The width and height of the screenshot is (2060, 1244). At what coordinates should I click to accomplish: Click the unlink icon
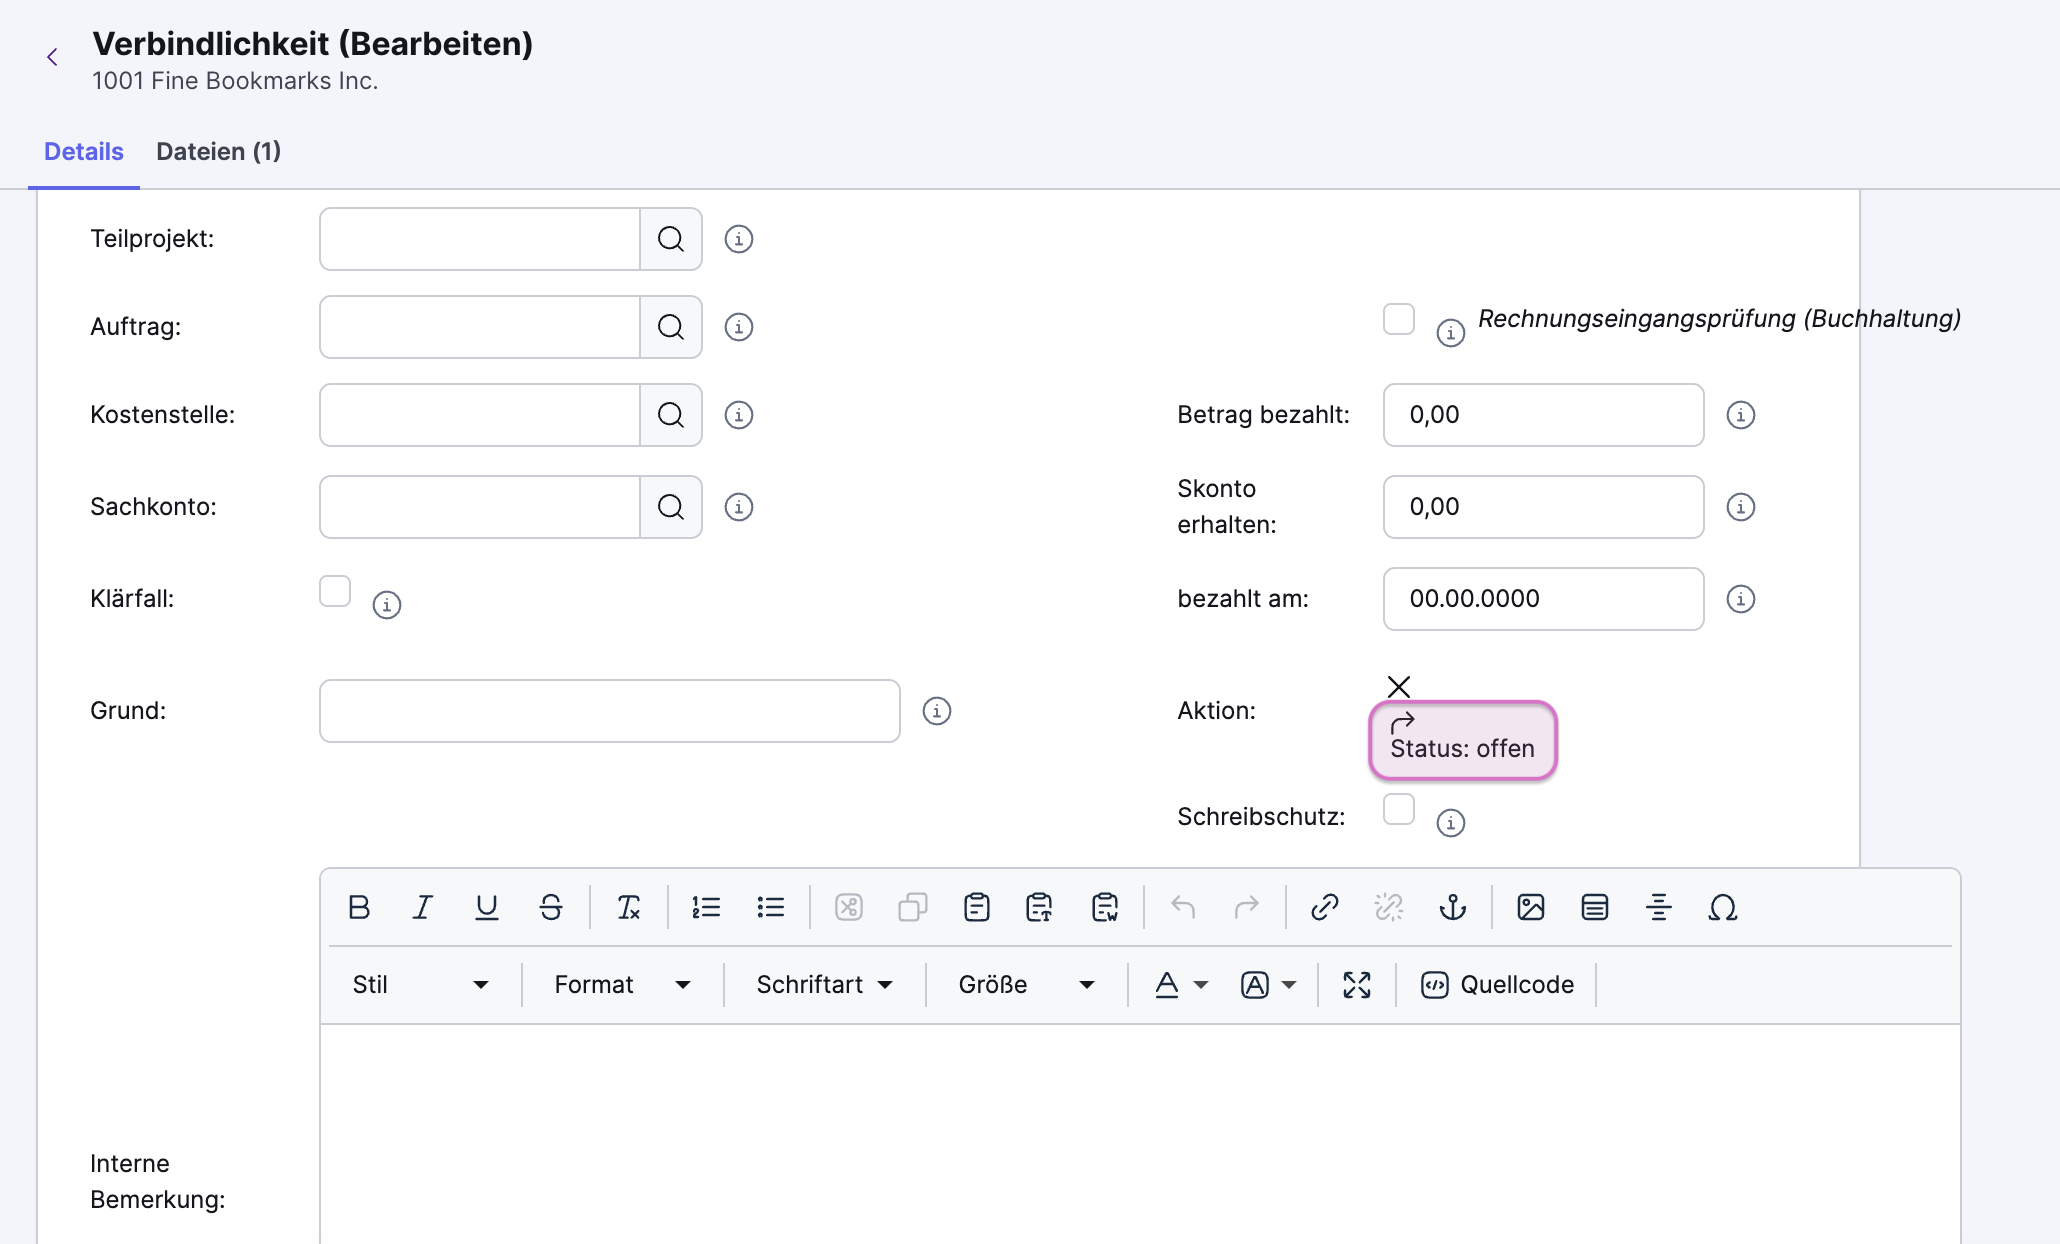coord(1389,907)
